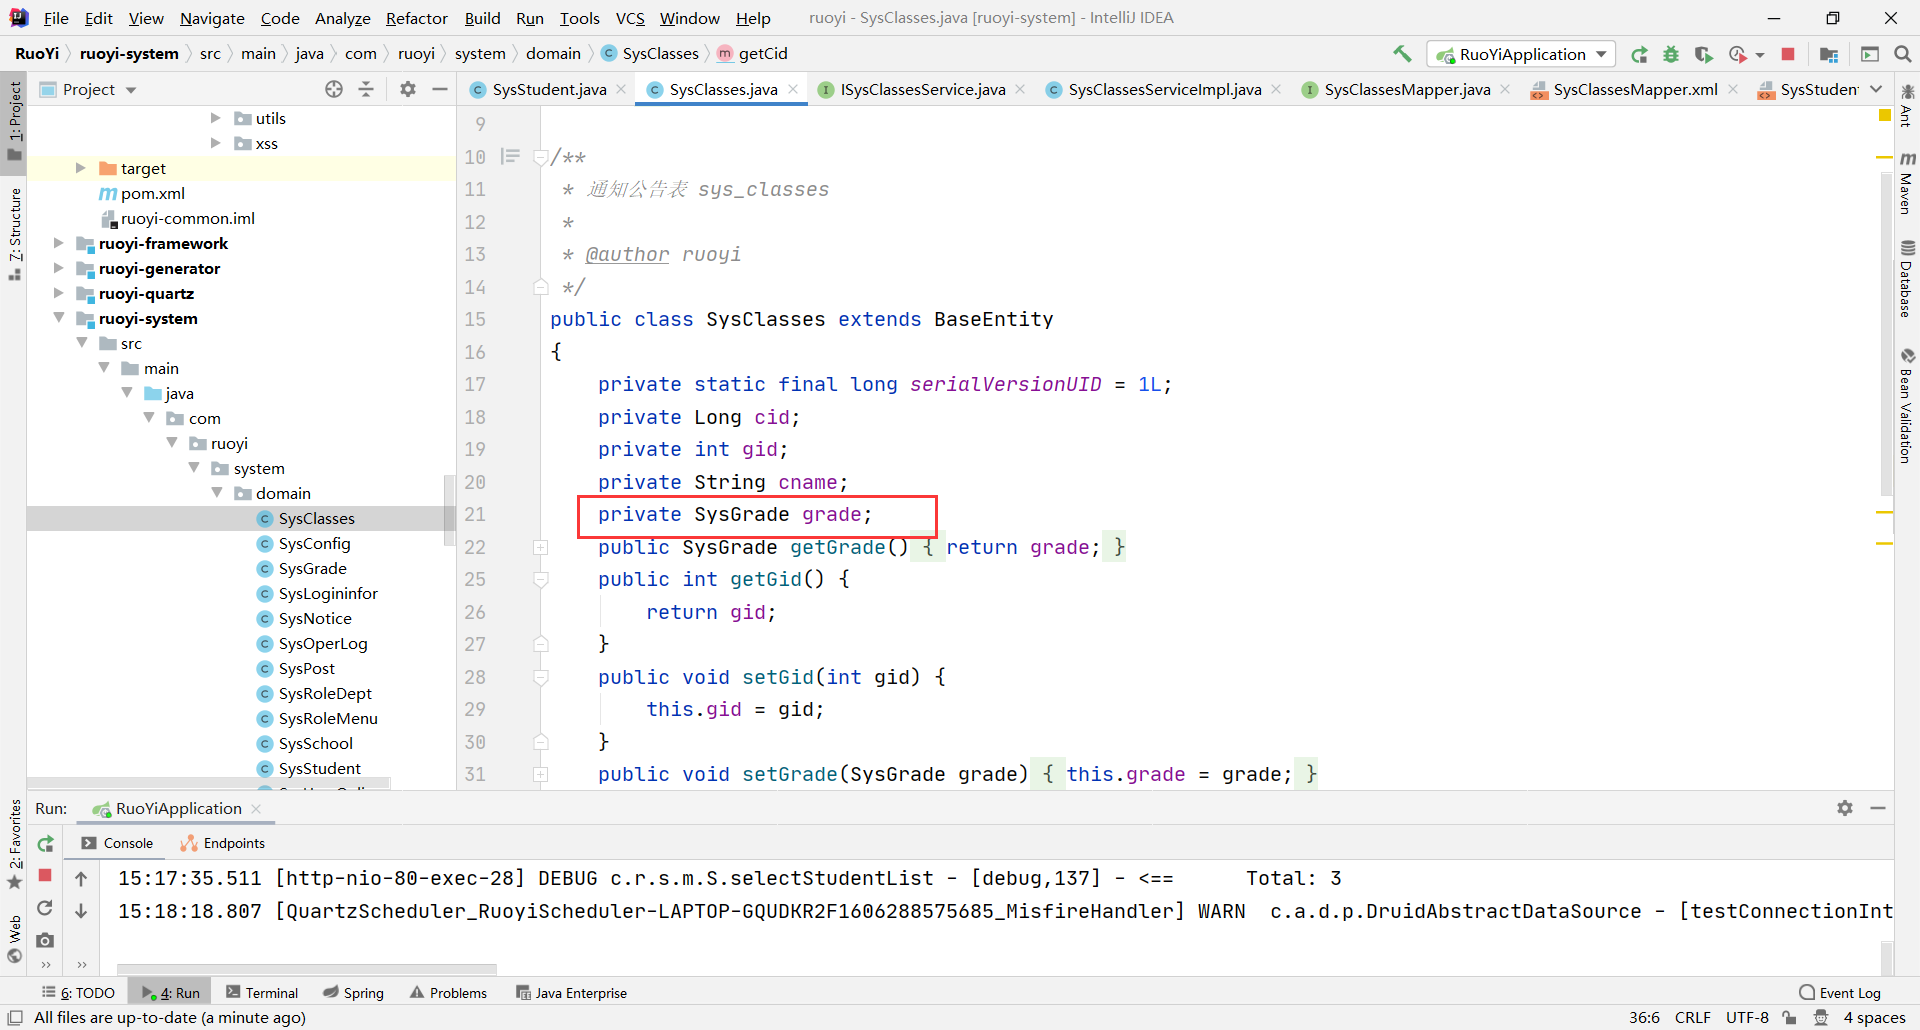Toggle the Maven tool window
The image size is (1920, 1030).
click(x=1907, y=183)
